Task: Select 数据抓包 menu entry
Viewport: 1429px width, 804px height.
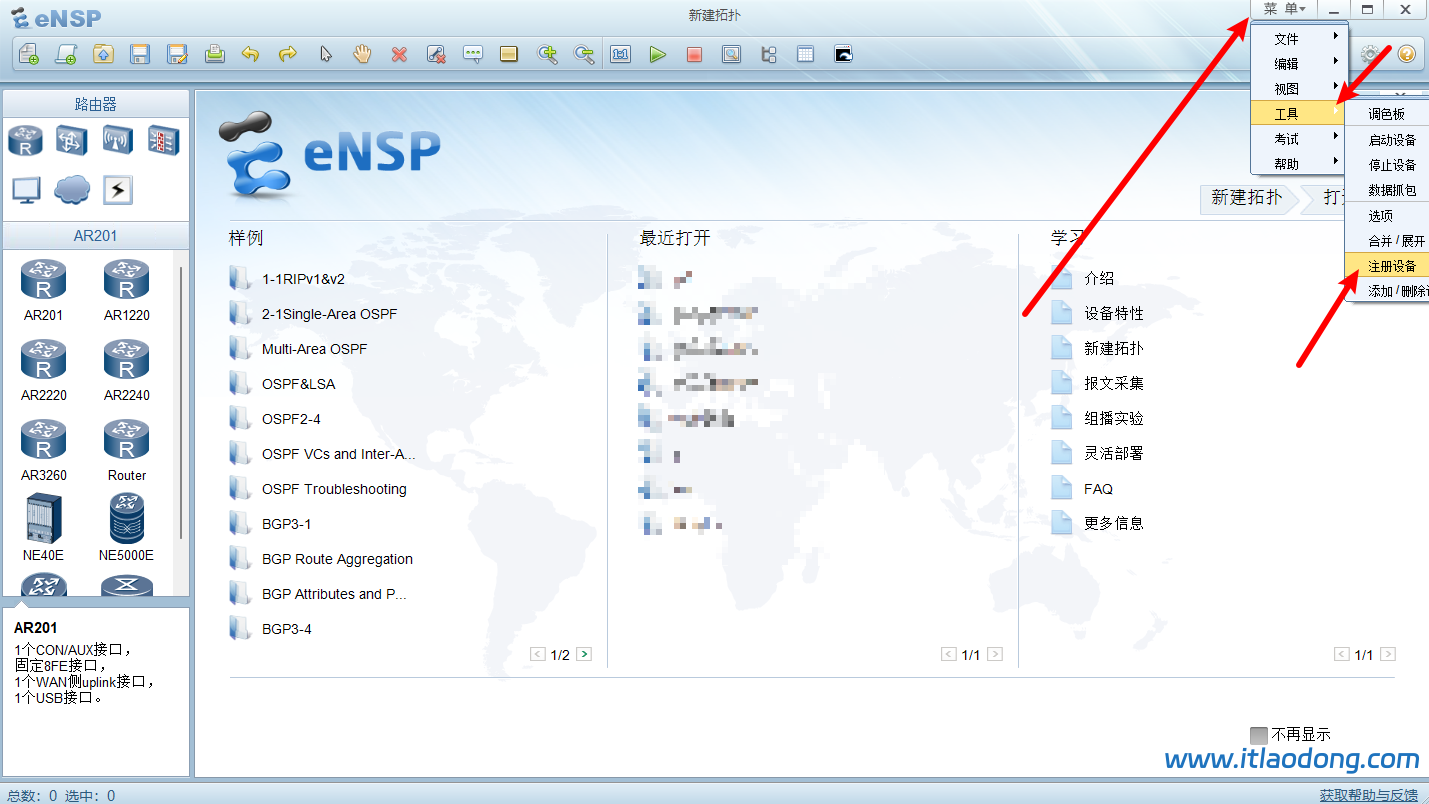Action: 1392,190
